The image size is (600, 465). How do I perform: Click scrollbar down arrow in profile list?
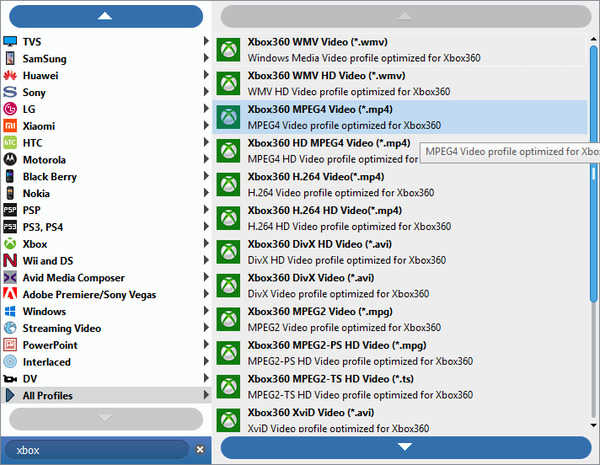coord(593,425)
